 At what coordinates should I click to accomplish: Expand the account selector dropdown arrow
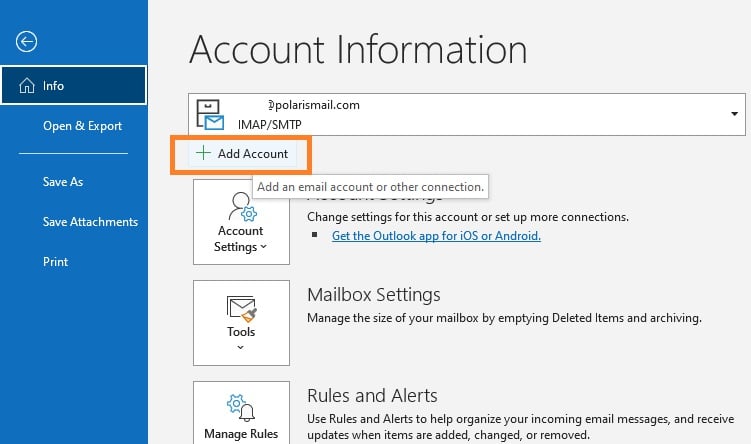point(735,114)
